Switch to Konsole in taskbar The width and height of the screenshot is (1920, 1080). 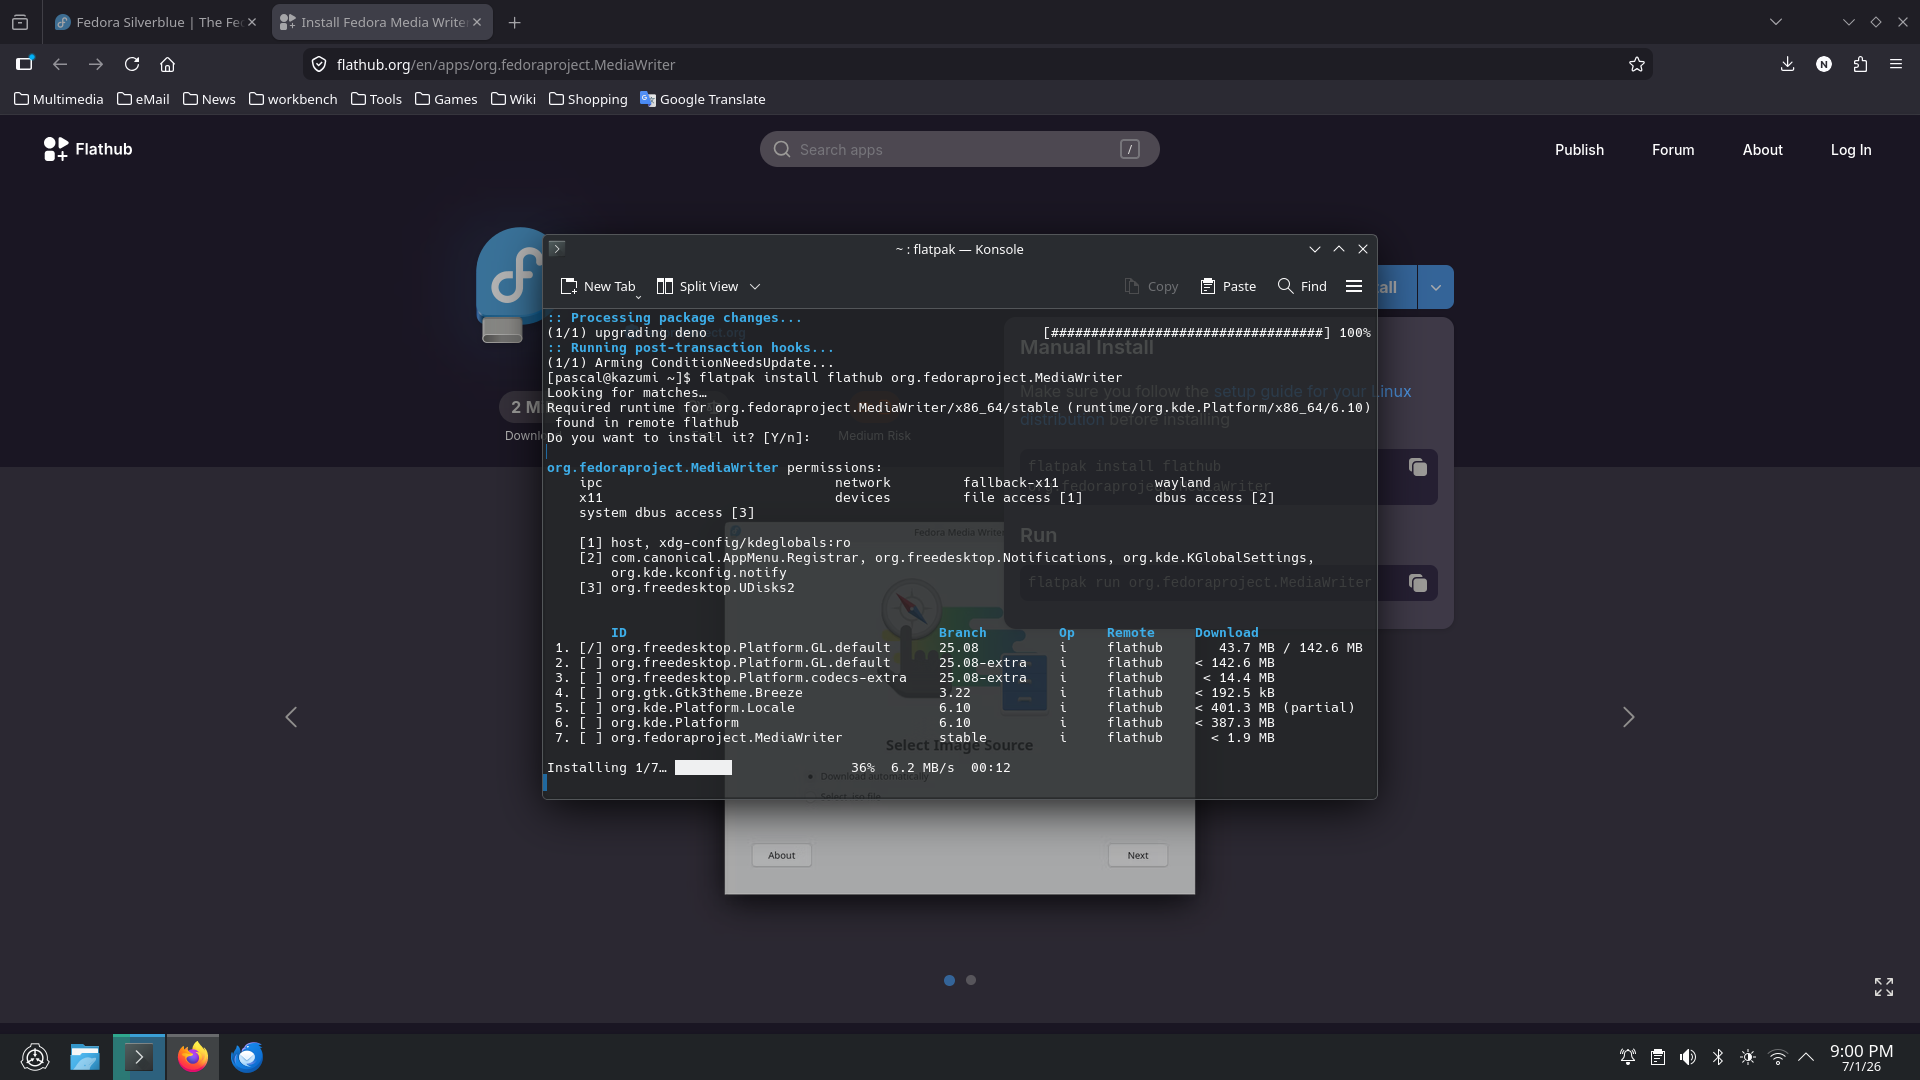(x=139, y=1057)
